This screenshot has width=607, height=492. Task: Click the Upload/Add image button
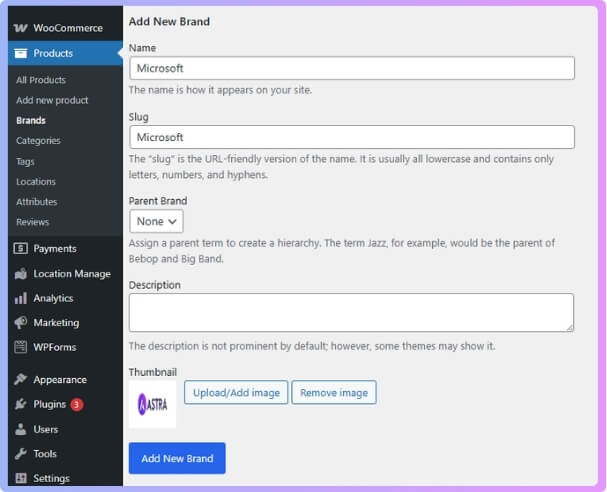(x=236, y=393)
